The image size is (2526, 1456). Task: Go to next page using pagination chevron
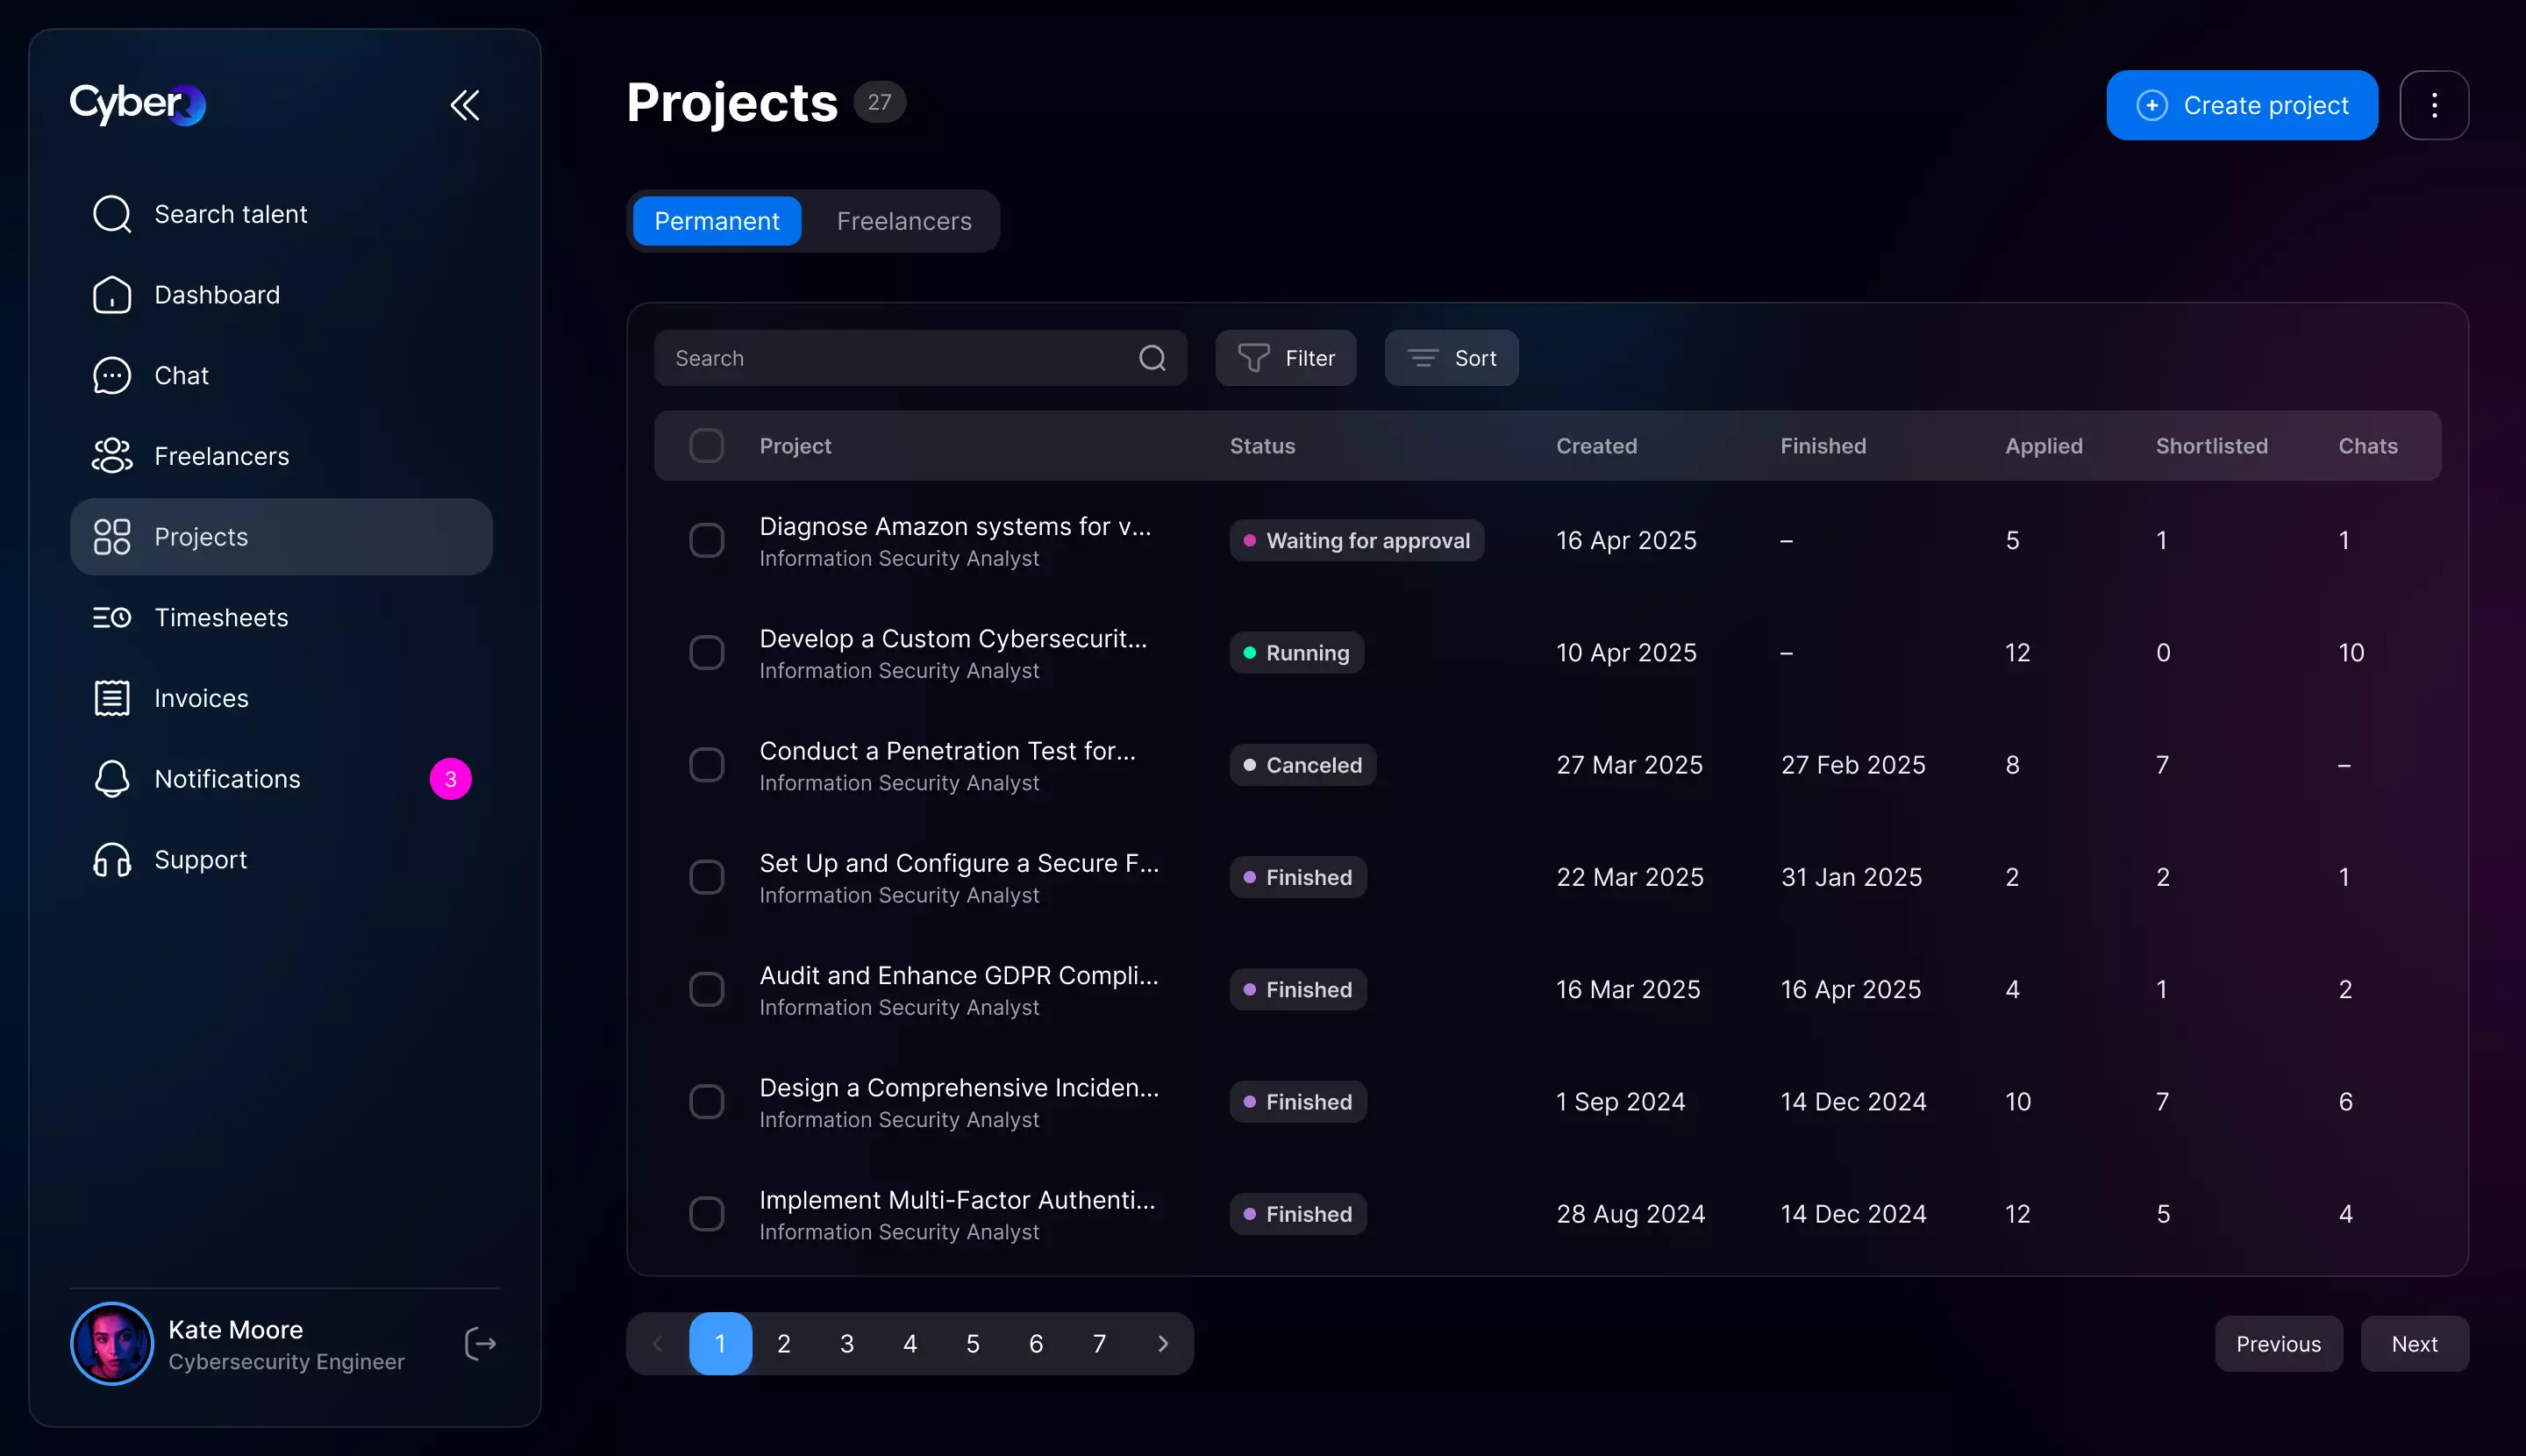click(x=1162, y=1344)
